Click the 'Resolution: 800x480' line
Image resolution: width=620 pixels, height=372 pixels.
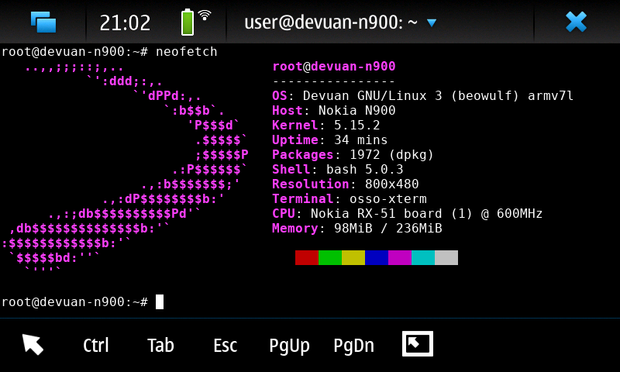(x=345, y=184)
